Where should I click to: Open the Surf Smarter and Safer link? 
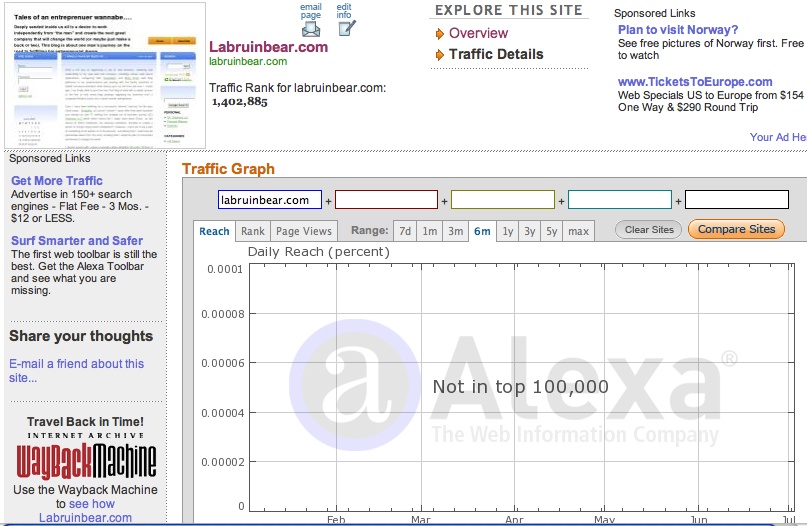point(77,241)
